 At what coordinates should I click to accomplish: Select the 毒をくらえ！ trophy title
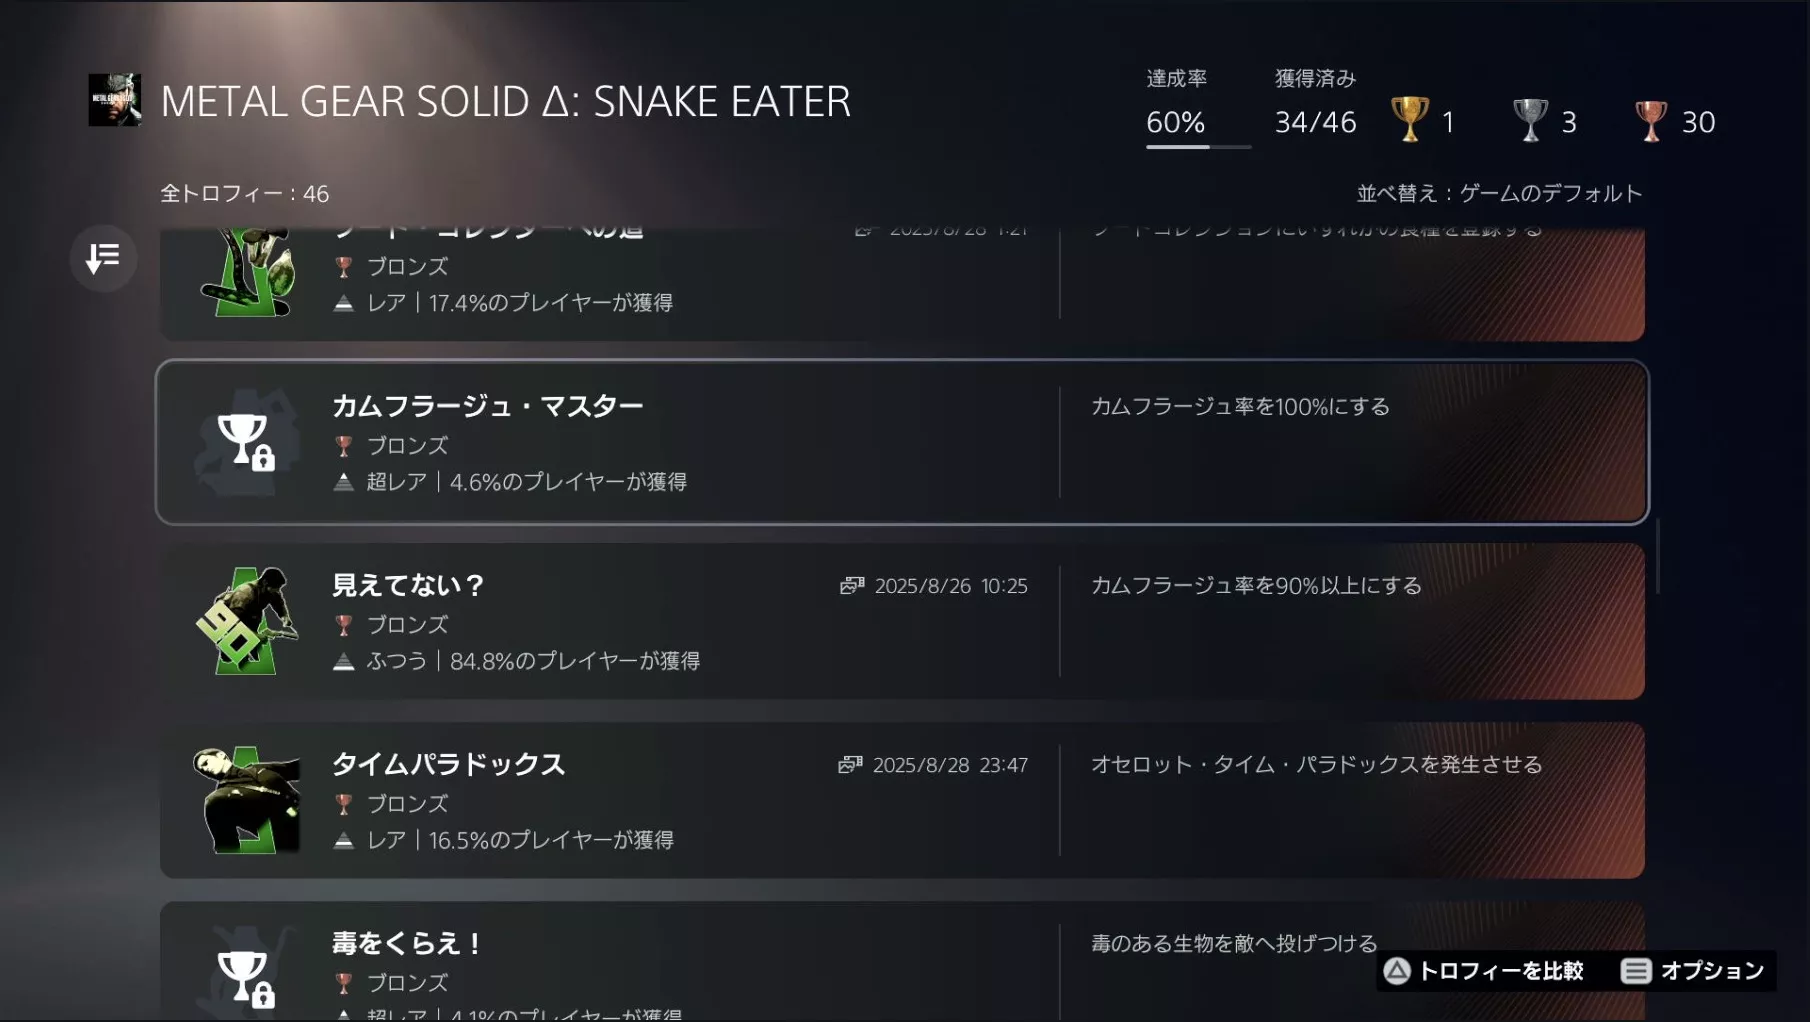tap(407, 943)
